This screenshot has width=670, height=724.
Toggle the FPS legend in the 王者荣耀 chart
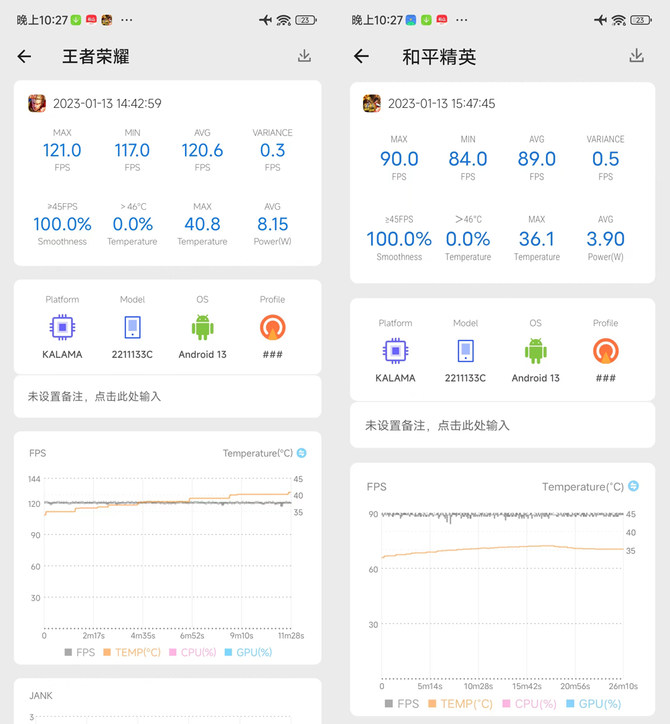click(79, 652)
